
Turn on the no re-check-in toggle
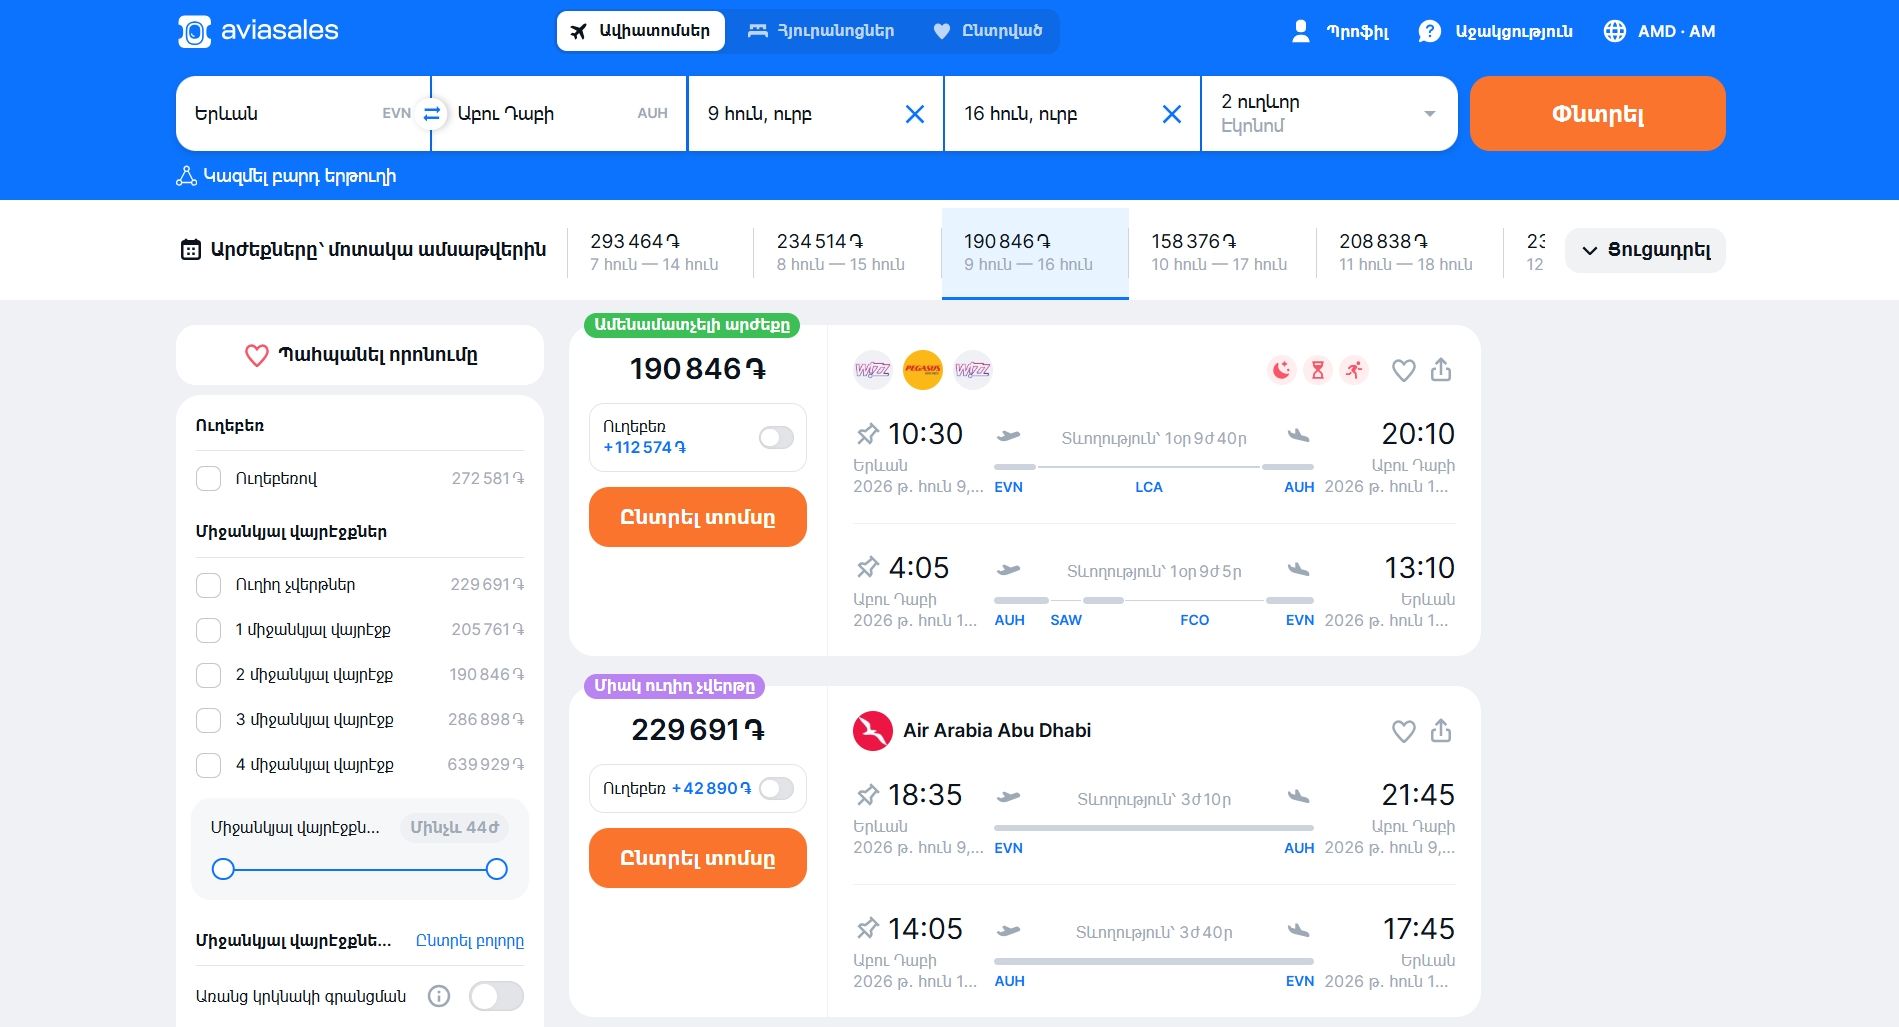[496, 996]
